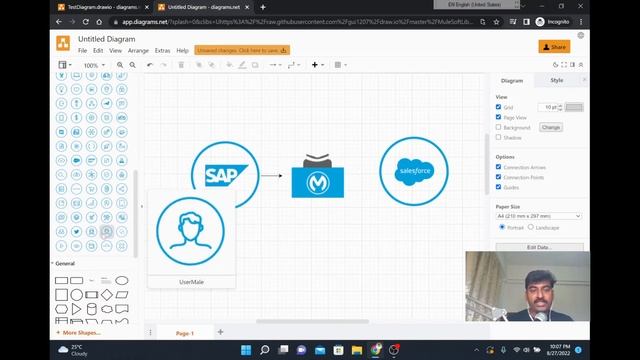This screenshot has width=640, height=360.
Task: Pick the ellipse shape in General
Action: tap(122, 280)
